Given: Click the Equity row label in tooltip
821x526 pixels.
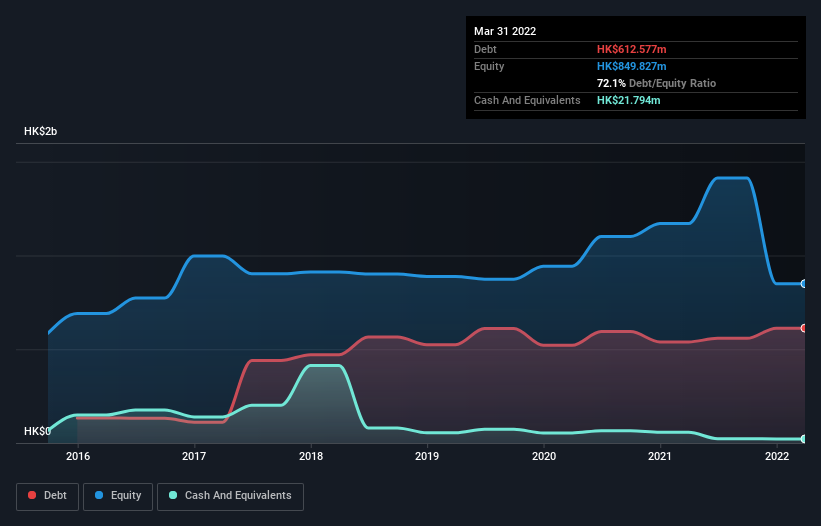Looking at the screenshot, I should (x=489, y=66).
